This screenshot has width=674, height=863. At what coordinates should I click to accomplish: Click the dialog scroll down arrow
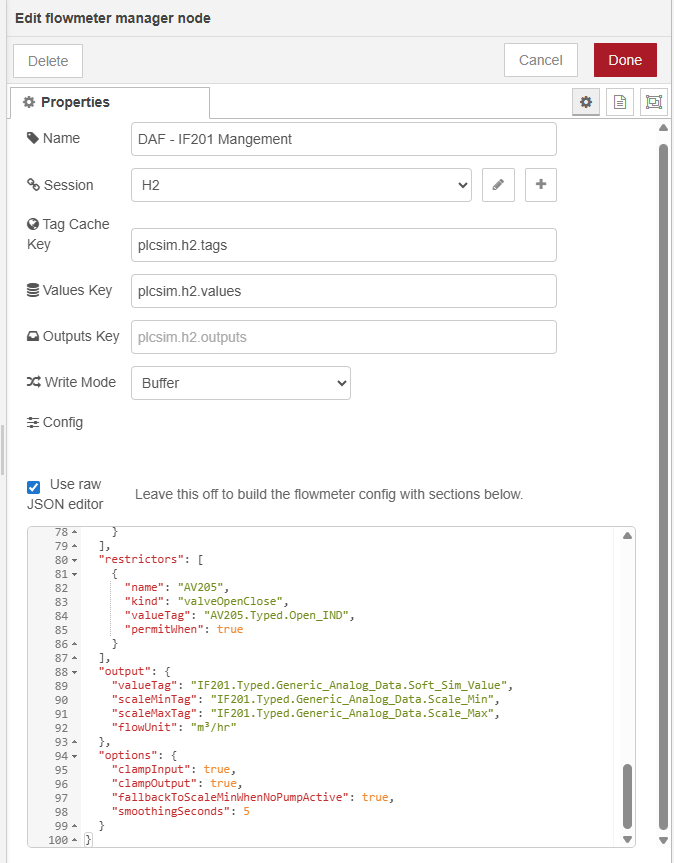point(664,840)
